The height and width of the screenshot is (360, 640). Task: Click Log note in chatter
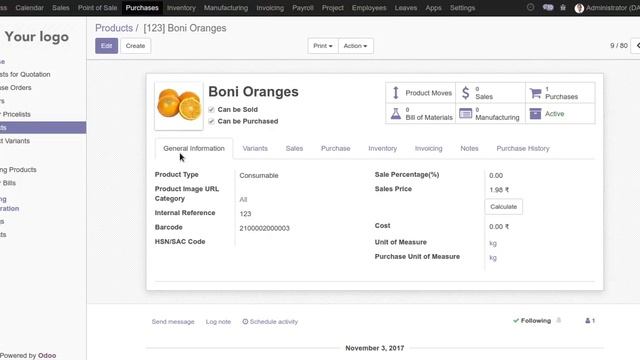(x=218, y=322)
